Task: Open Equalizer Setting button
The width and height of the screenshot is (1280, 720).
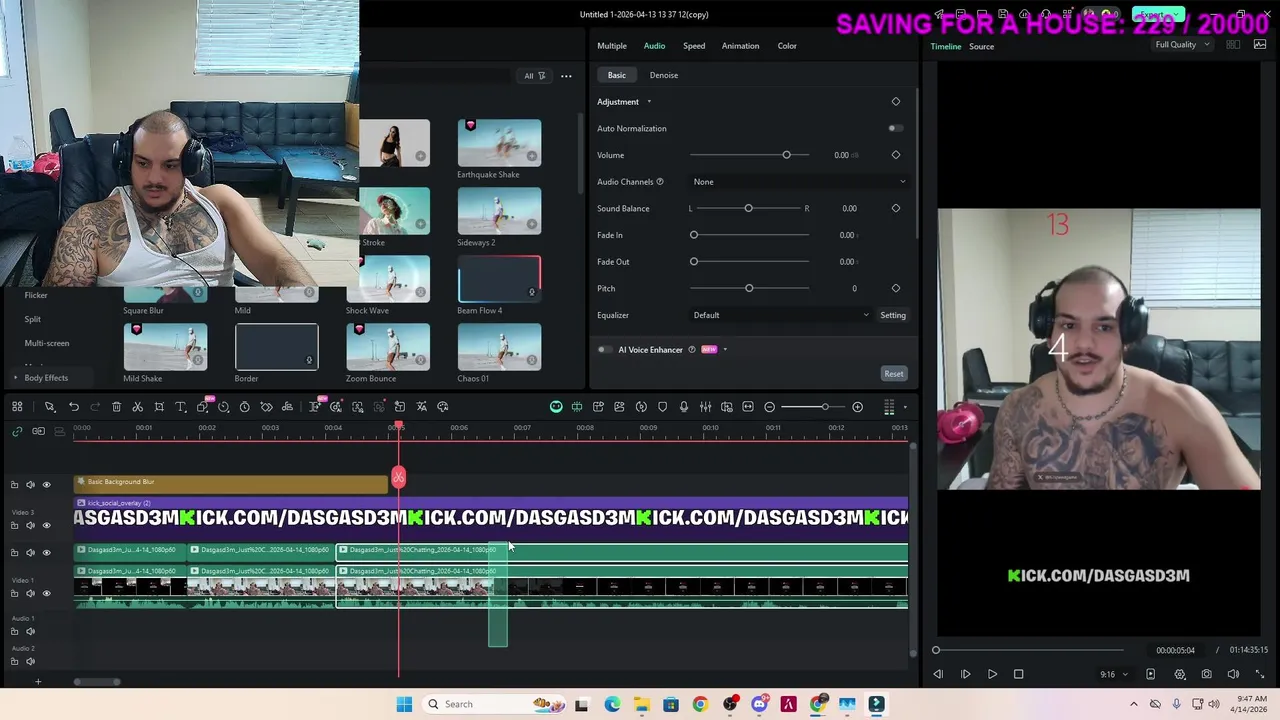Action: coord(893,315)
